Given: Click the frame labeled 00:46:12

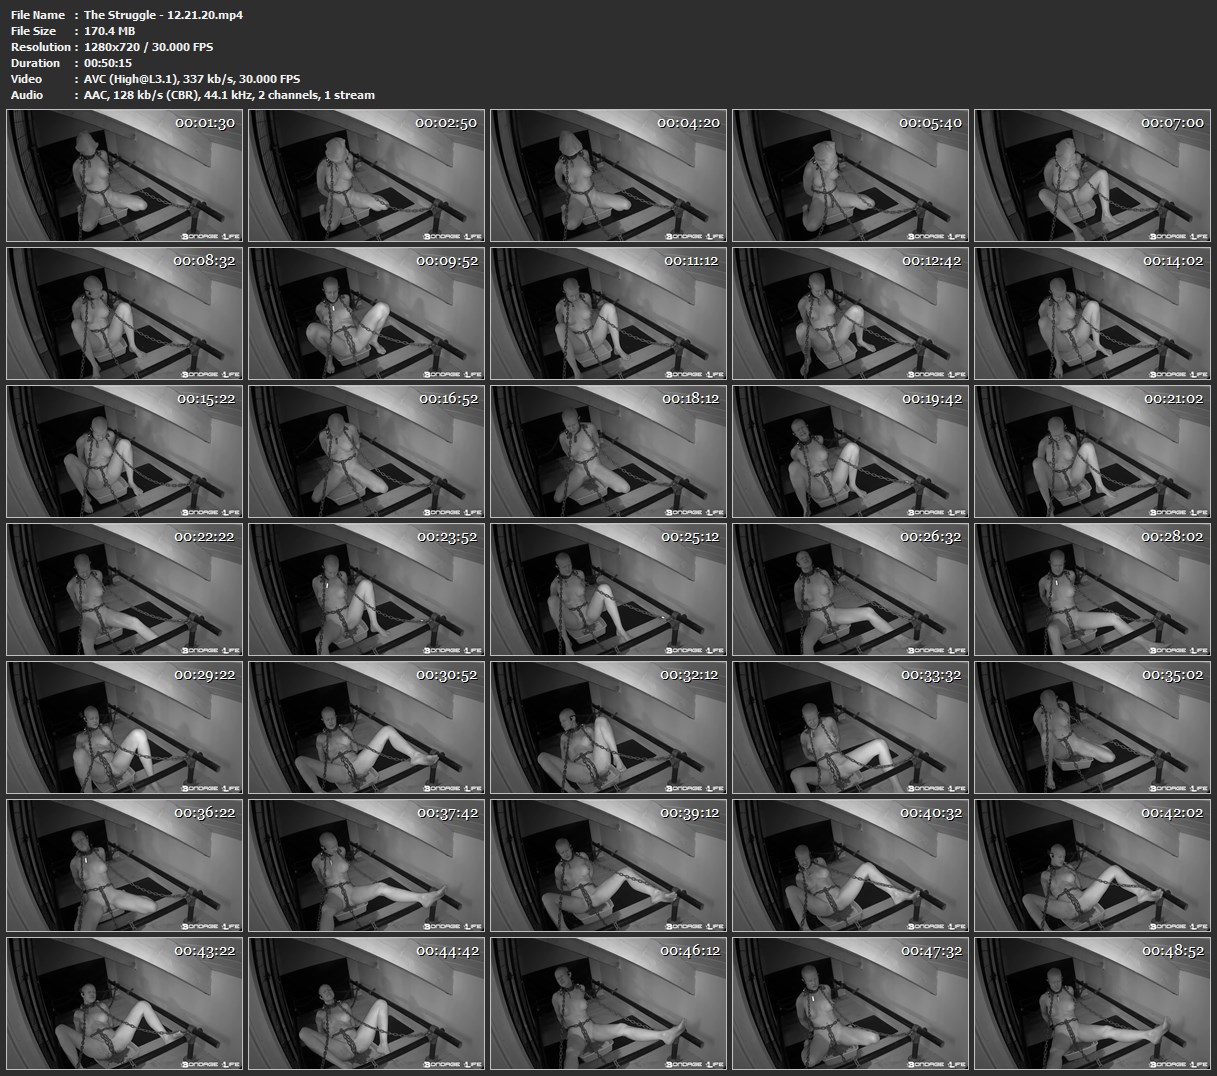Looking at the screenshot, I should (608, 1003).
